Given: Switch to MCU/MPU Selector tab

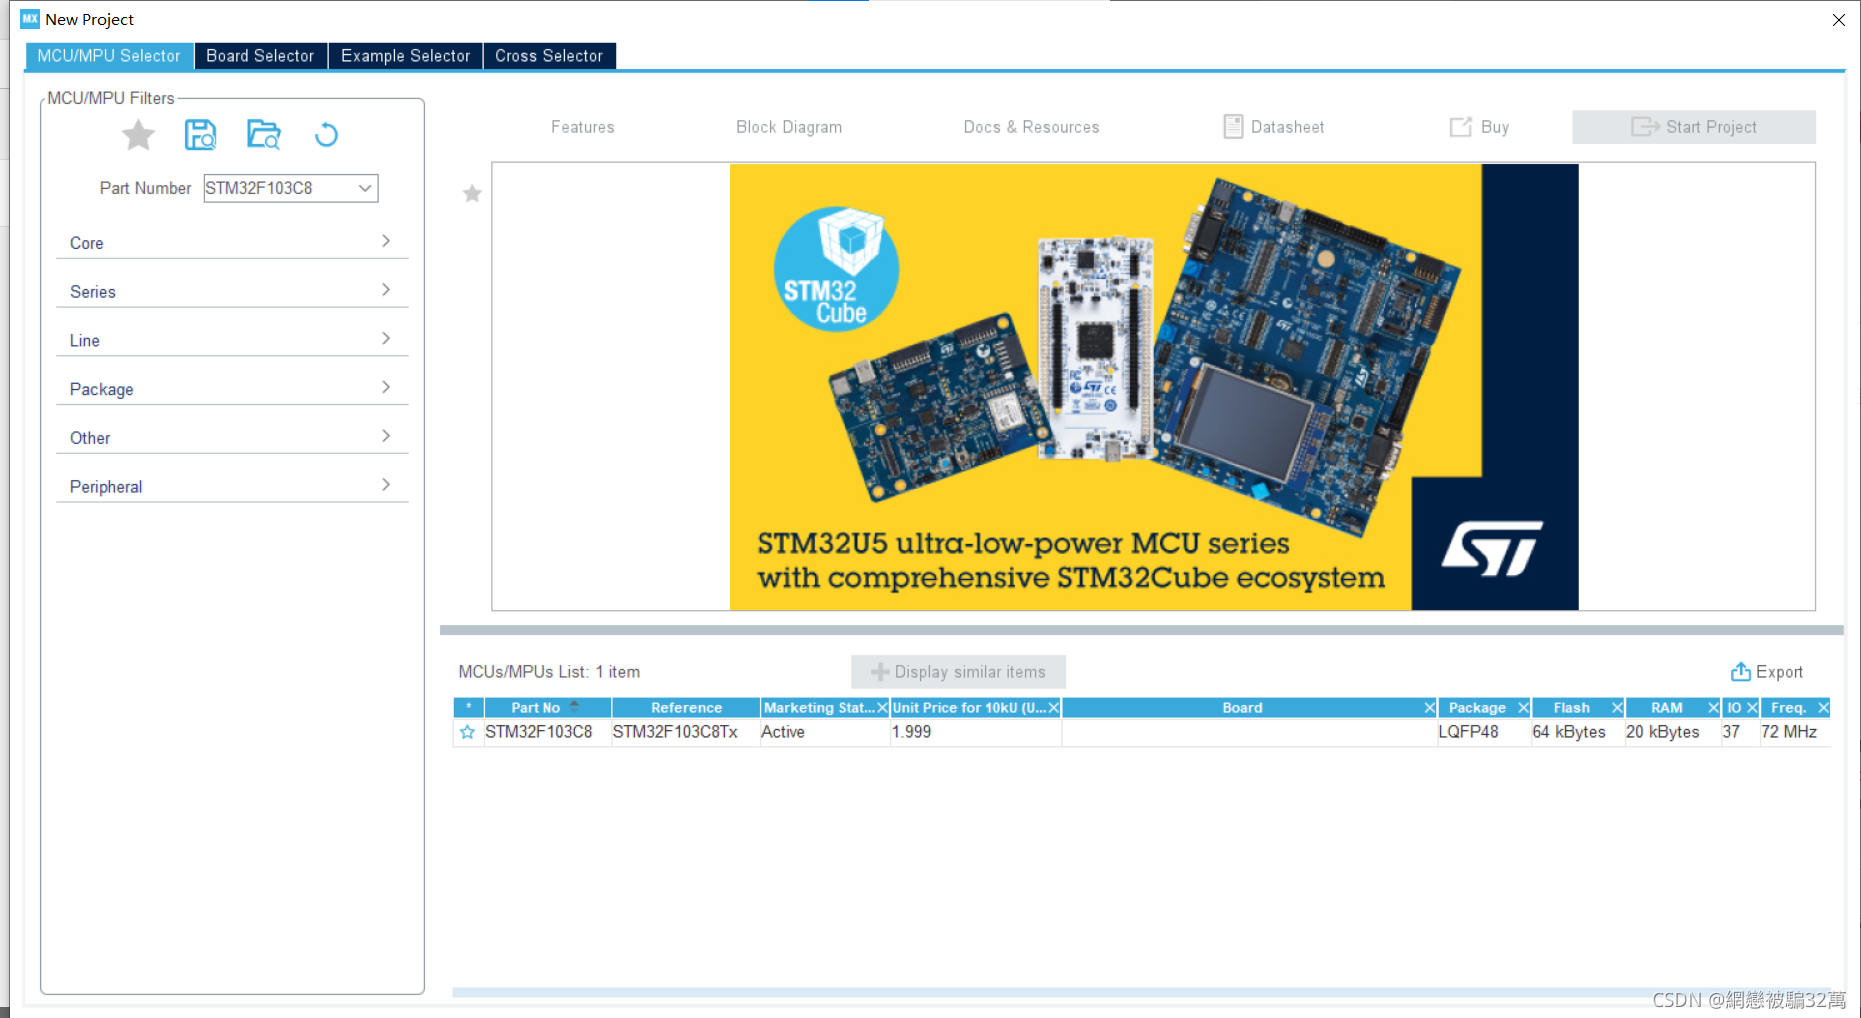Looking at the screenshot, I should 109,56.
